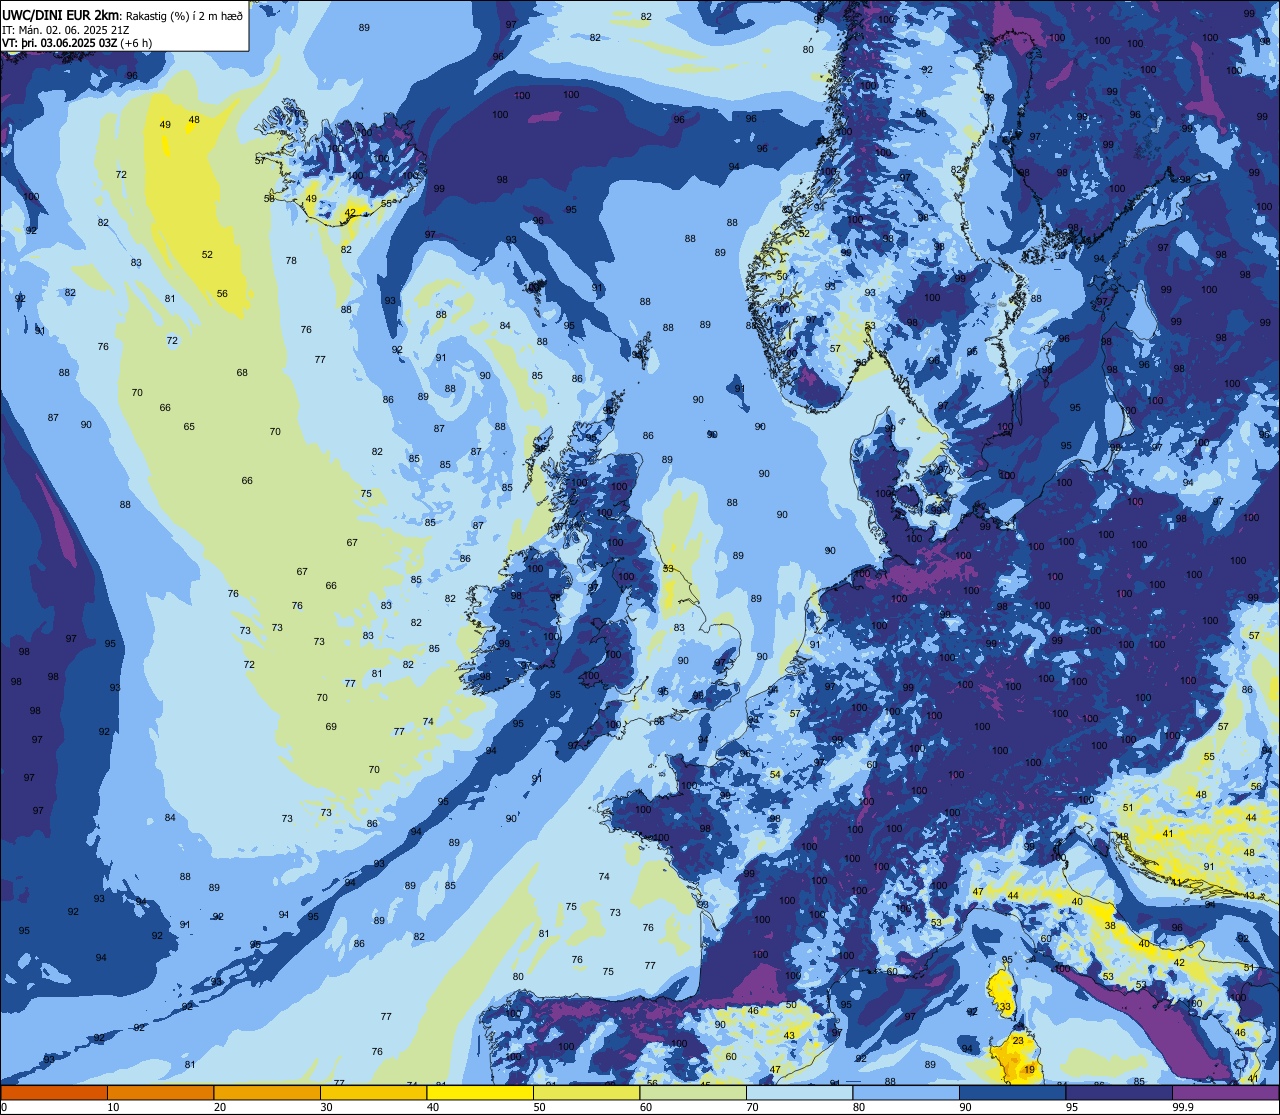Click the value 68 south of Iceland

click(242, 373)
